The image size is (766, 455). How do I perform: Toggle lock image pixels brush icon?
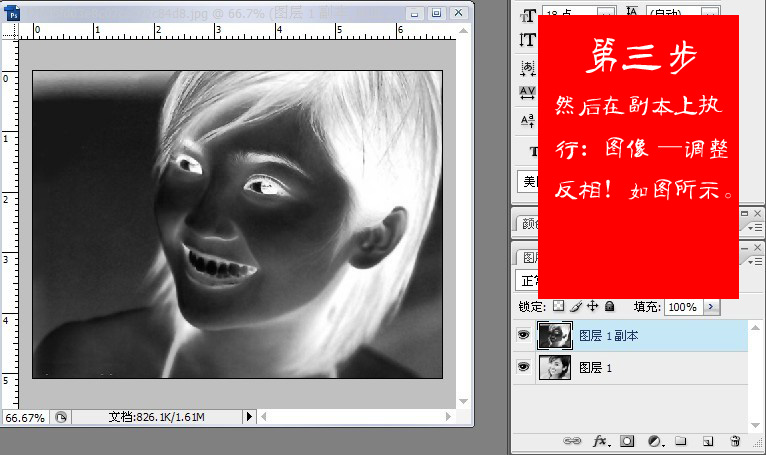[575, 306]
